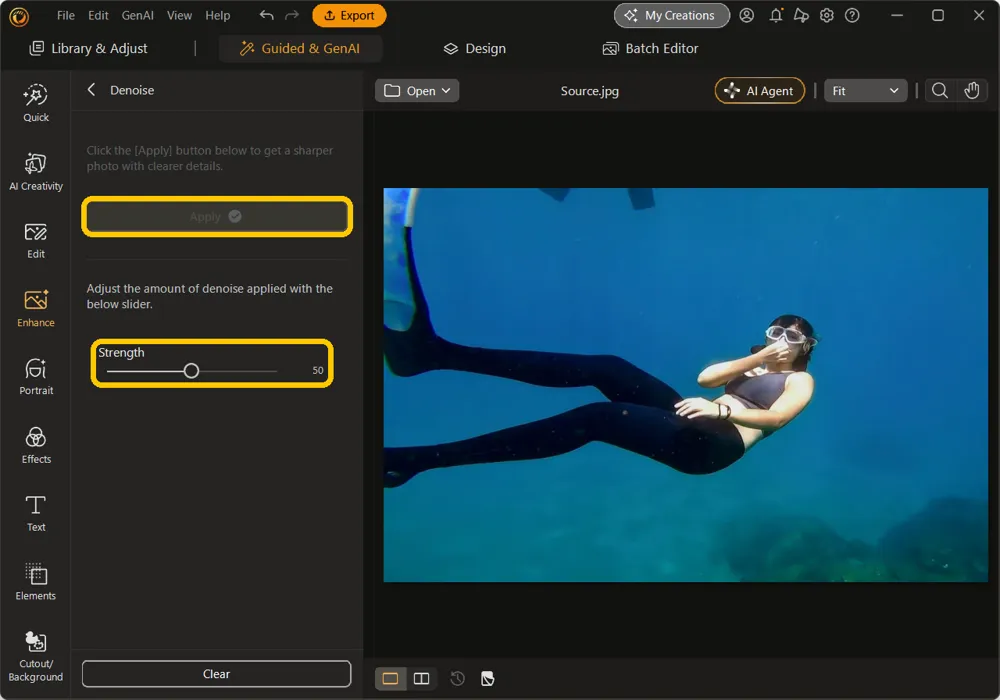Viewport: 1000px width, 700px height.
Task: Open the Fit zoom level dropdown
Action: coord(865,91)
